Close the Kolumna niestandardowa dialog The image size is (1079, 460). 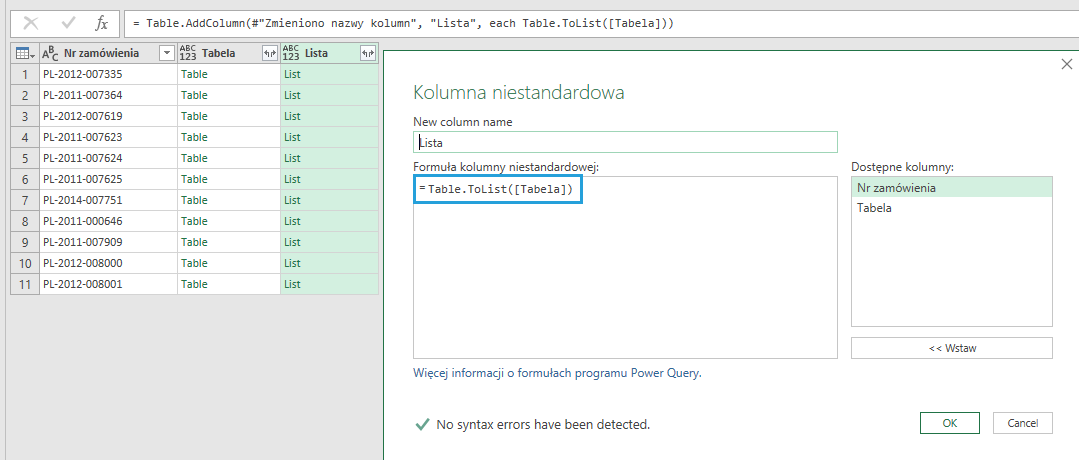click(1066, 64)
